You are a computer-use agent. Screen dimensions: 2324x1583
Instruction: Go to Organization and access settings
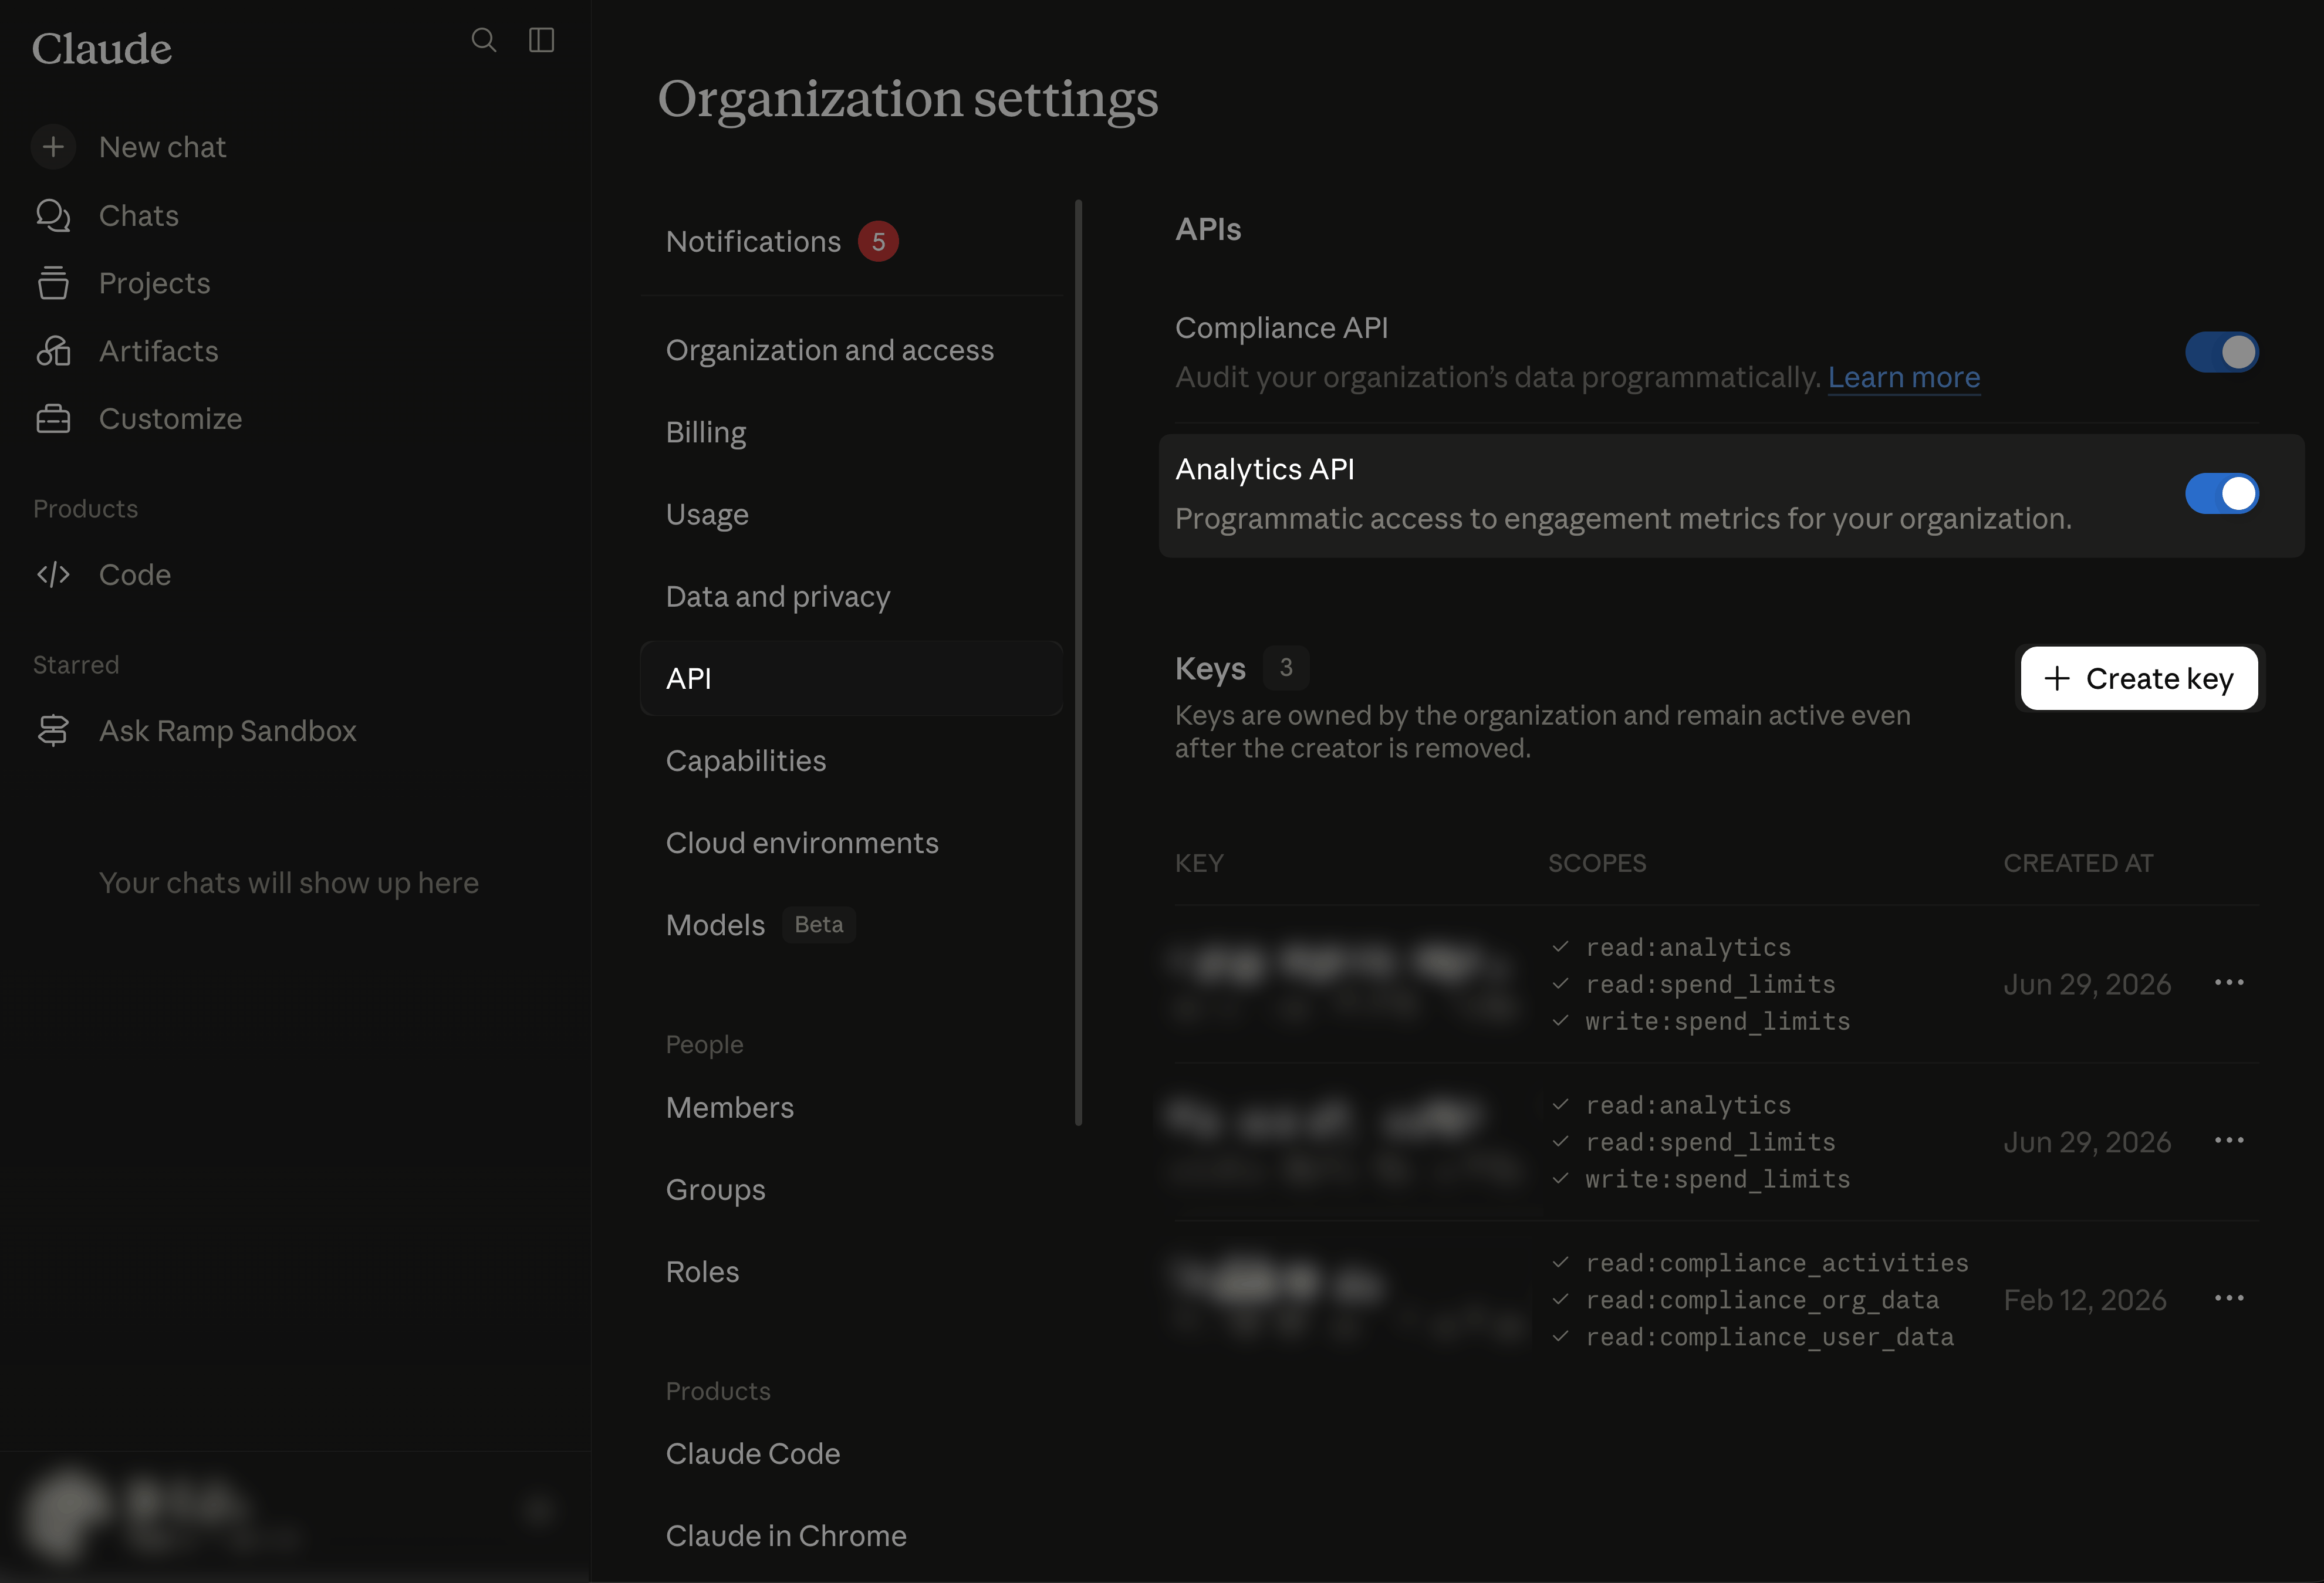(852, 350)
